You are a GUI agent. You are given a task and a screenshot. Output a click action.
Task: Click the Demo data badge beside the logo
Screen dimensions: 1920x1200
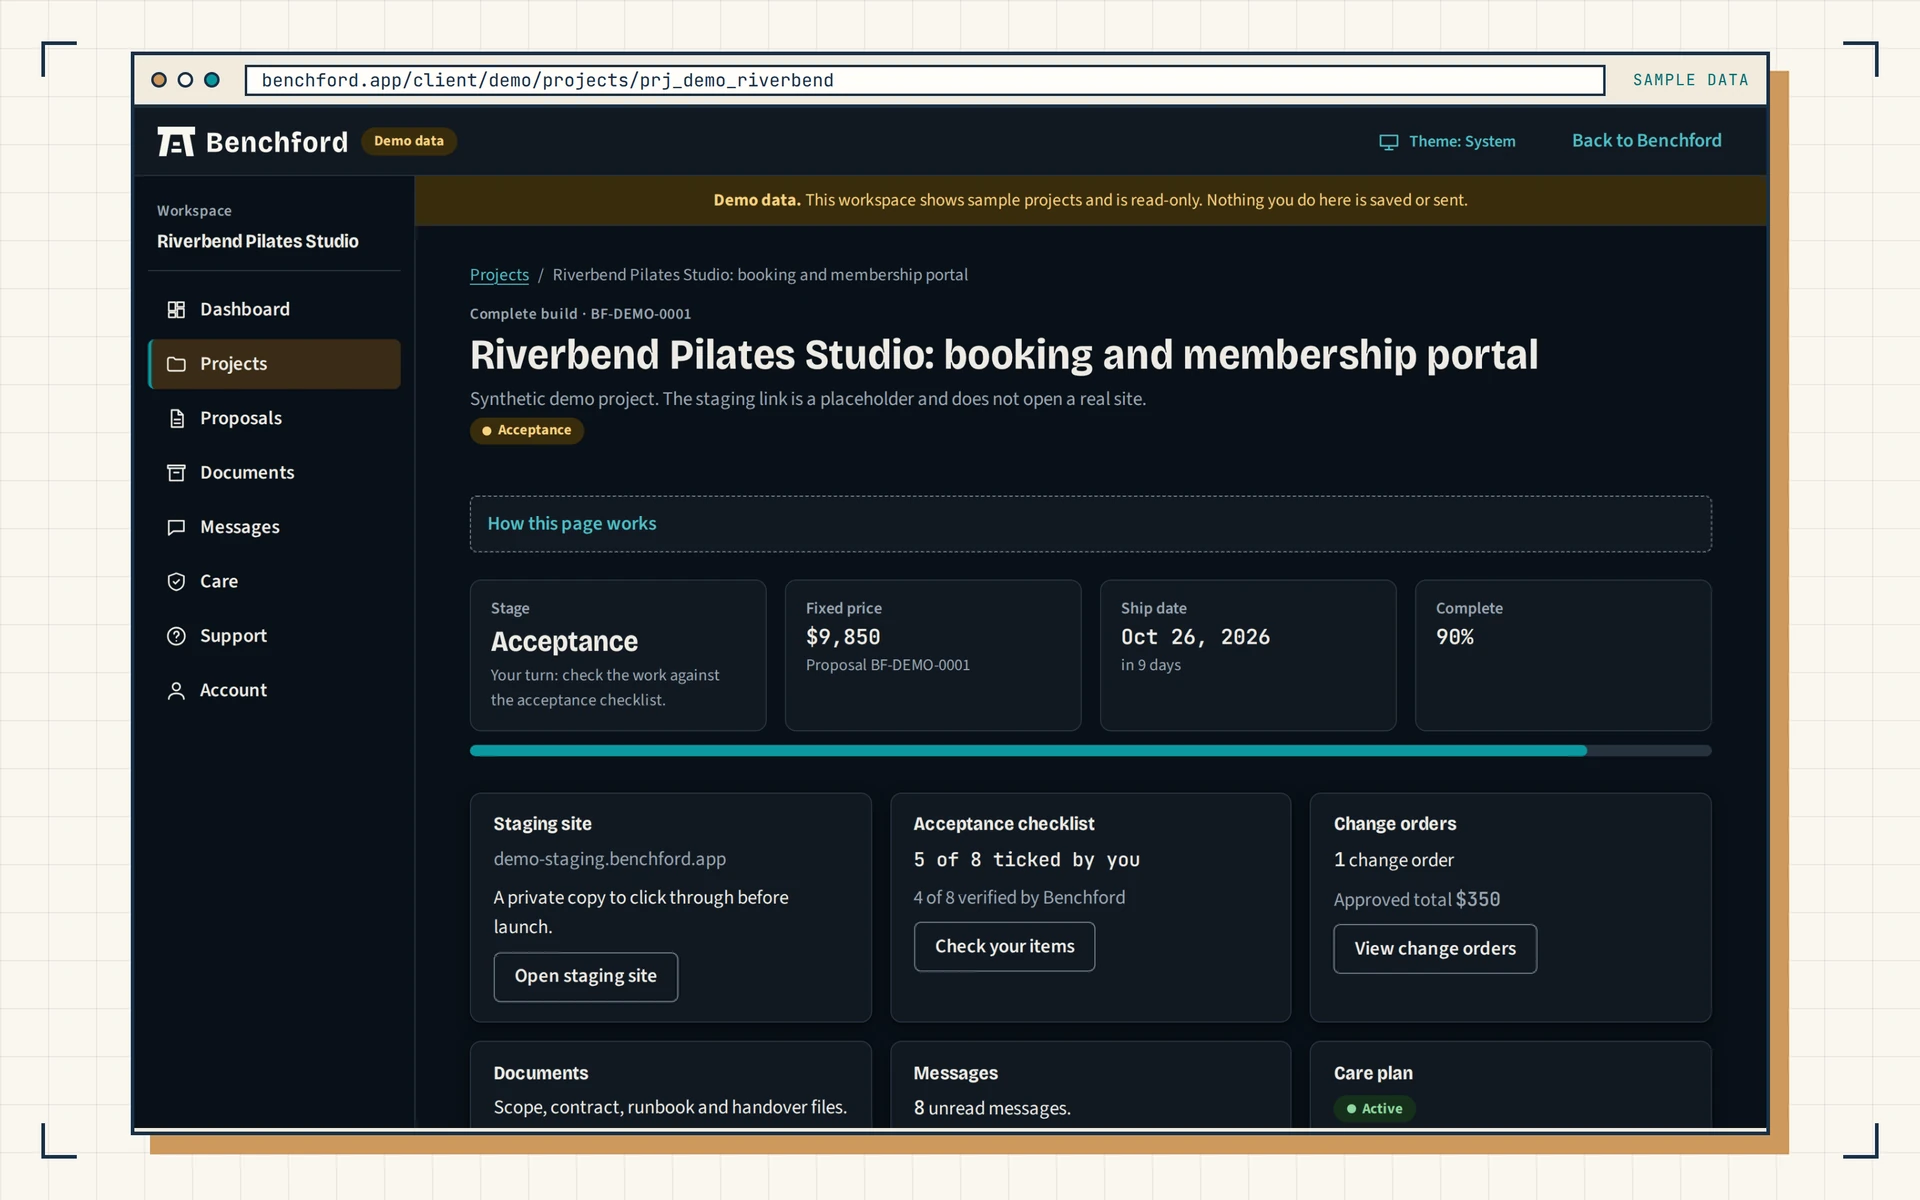click(x=409, y=141)
